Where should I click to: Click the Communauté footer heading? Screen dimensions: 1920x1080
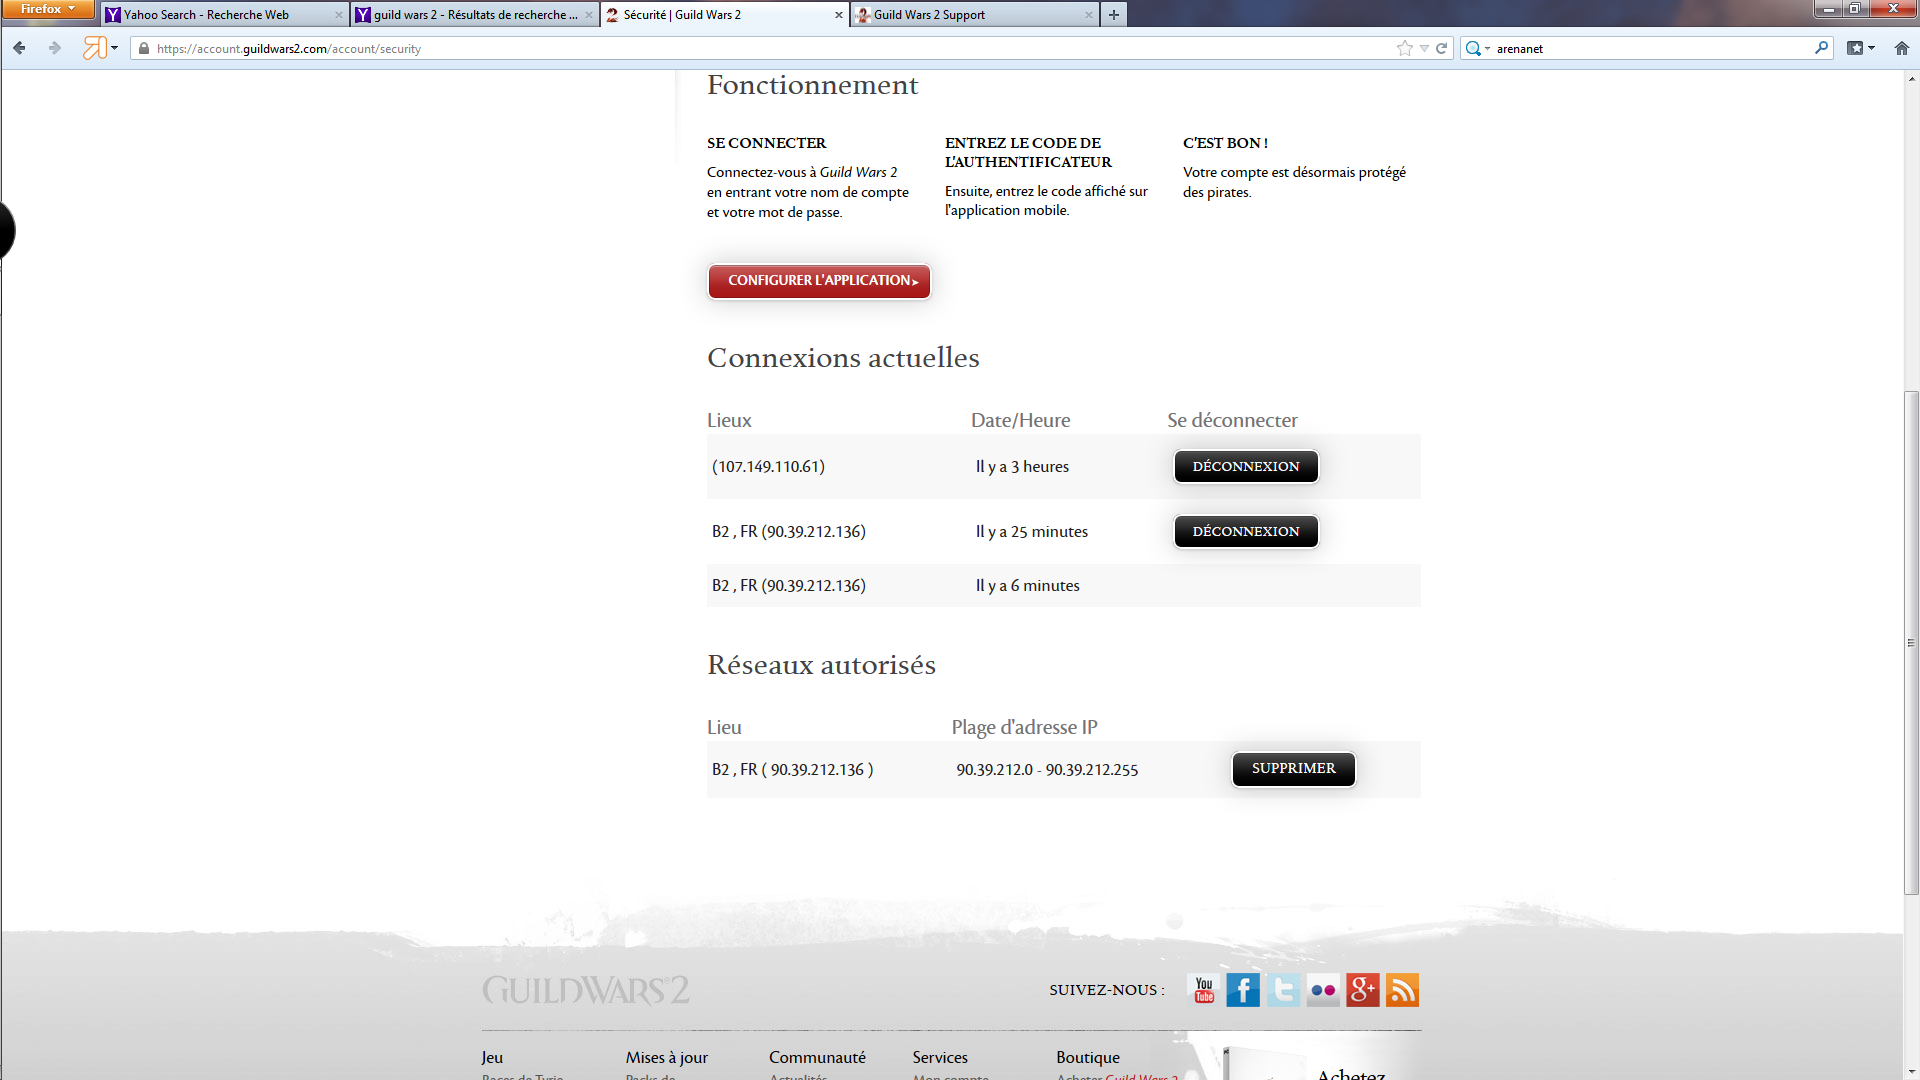pyautogui.click(x=817, y=1057)
